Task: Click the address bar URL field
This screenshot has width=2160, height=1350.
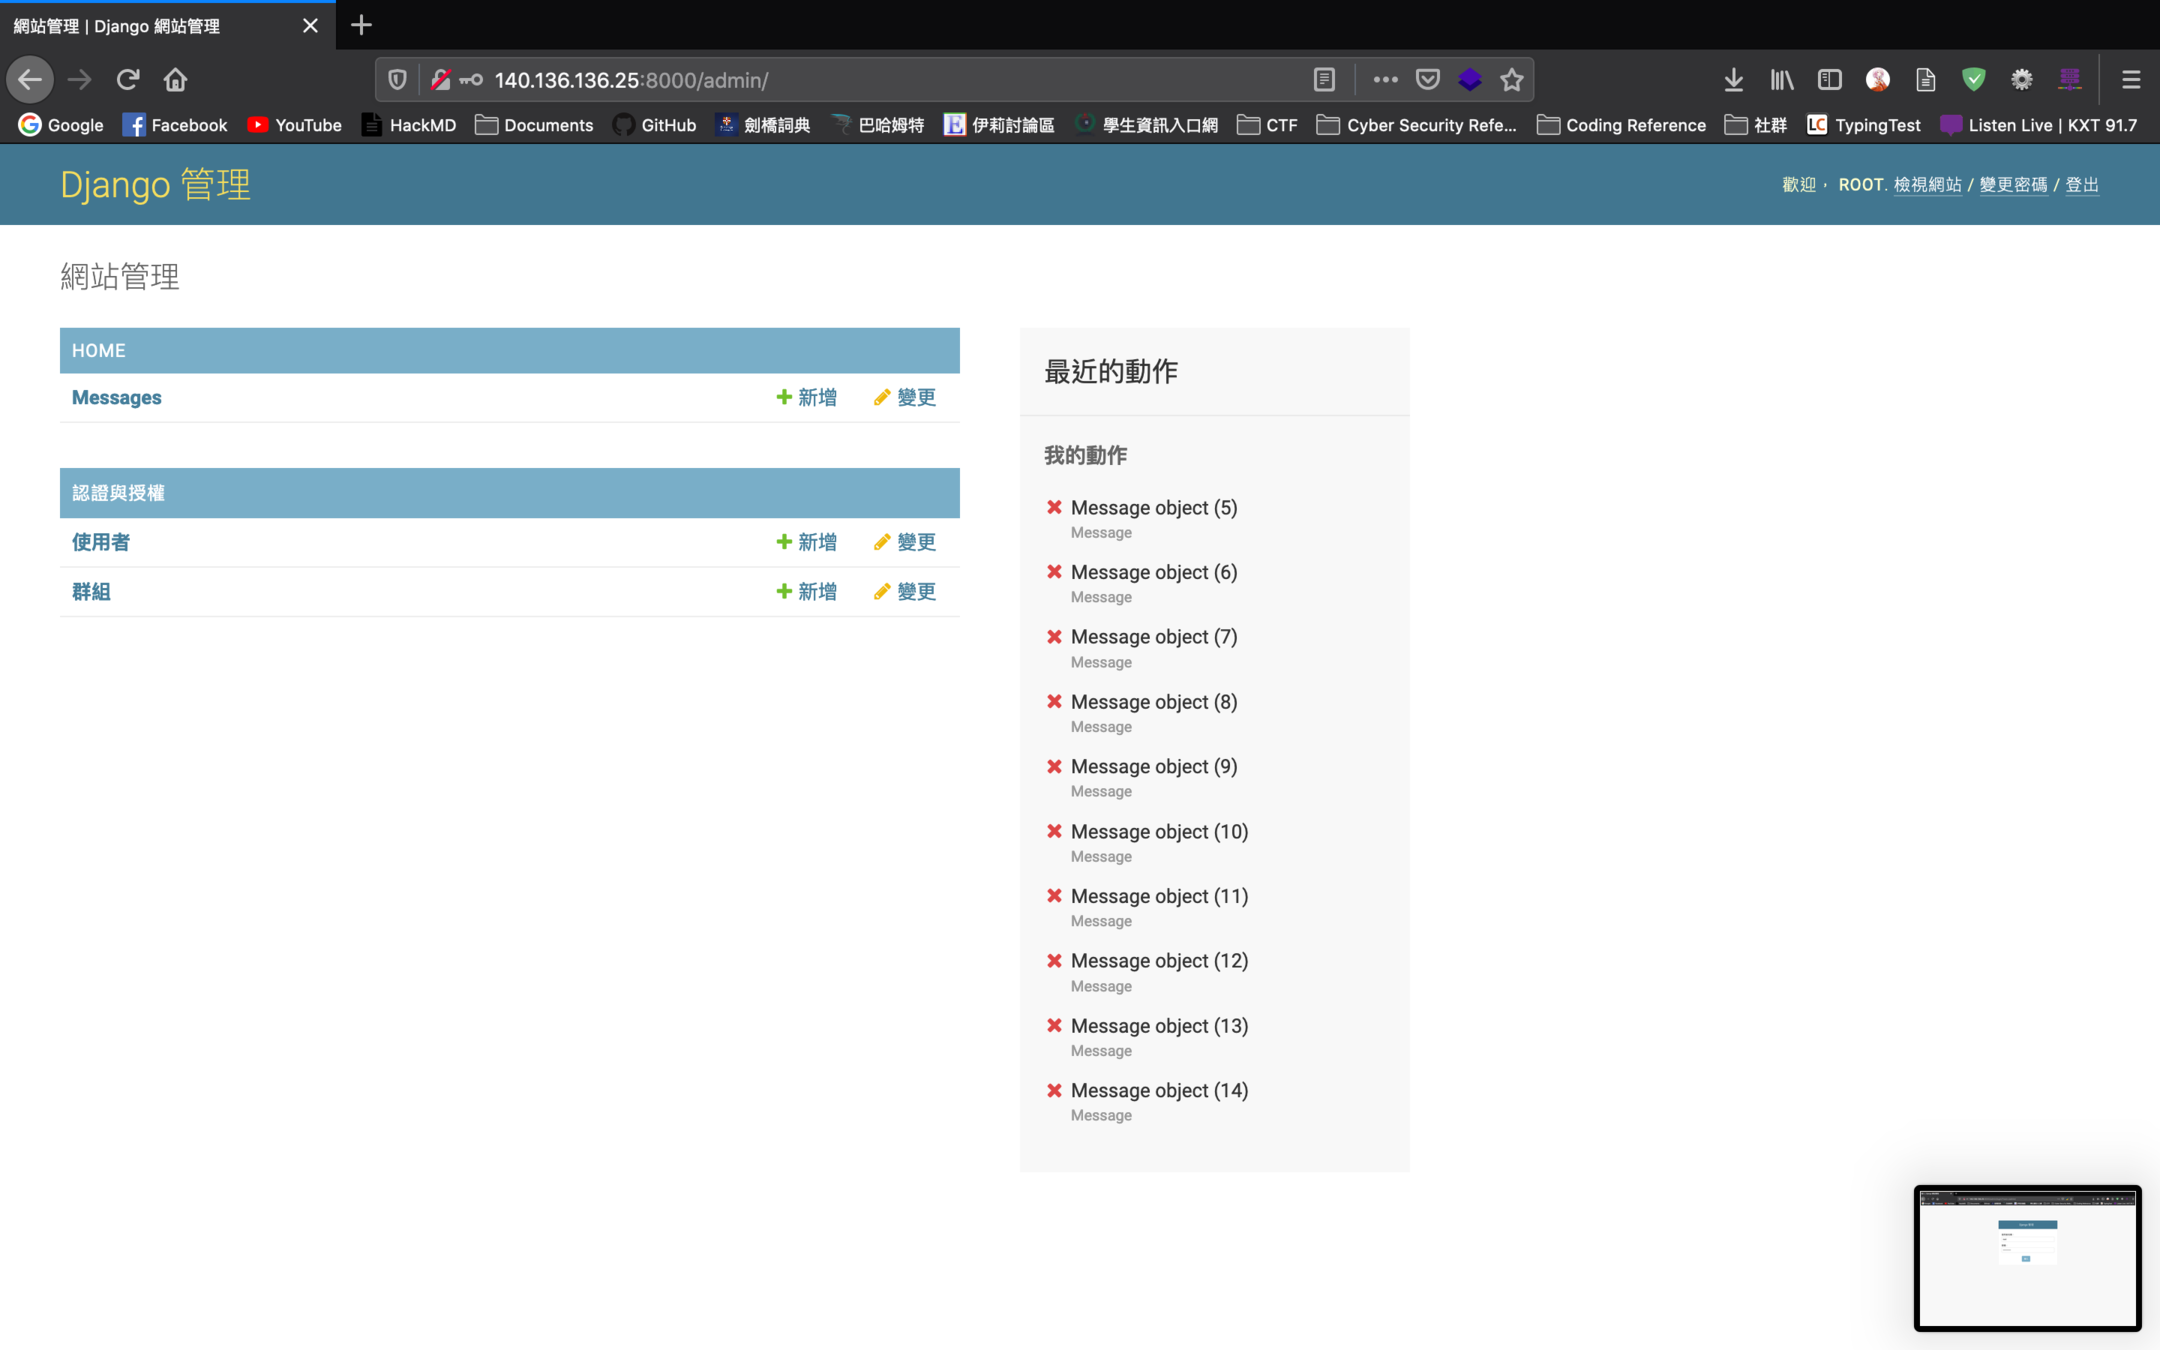Action: (x=850, y=80)
